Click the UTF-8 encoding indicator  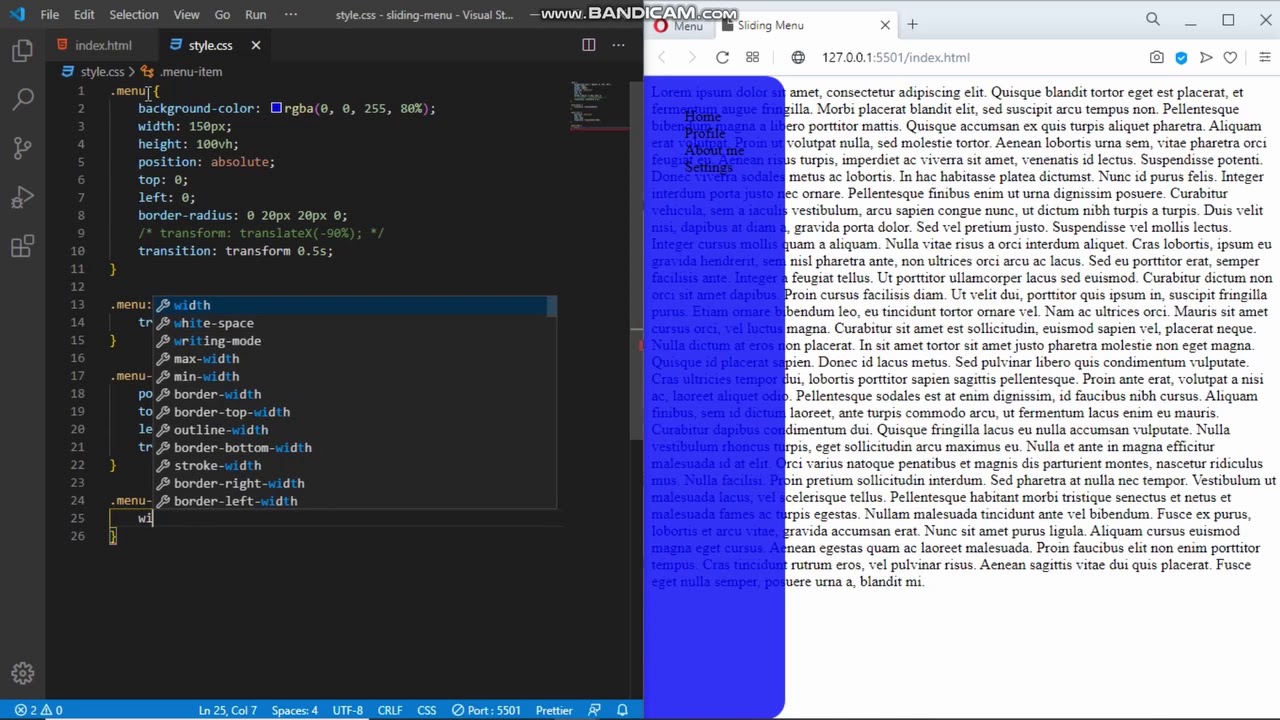[x=347, y=710]
